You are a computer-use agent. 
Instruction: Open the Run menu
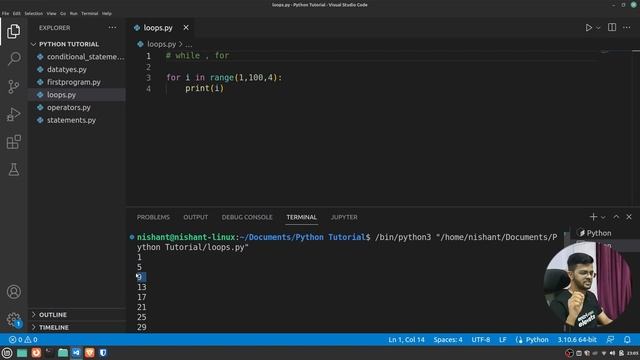coord(73,13)
